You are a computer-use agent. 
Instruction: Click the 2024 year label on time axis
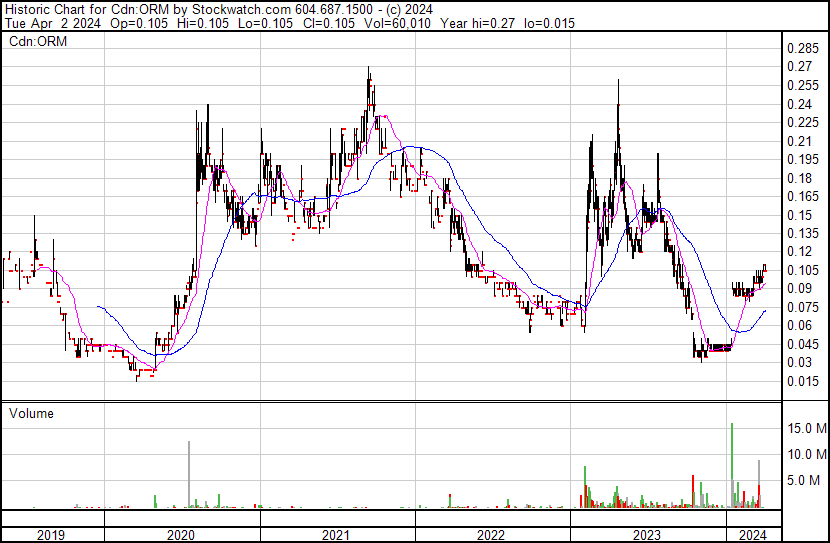(x=753, y=535)
